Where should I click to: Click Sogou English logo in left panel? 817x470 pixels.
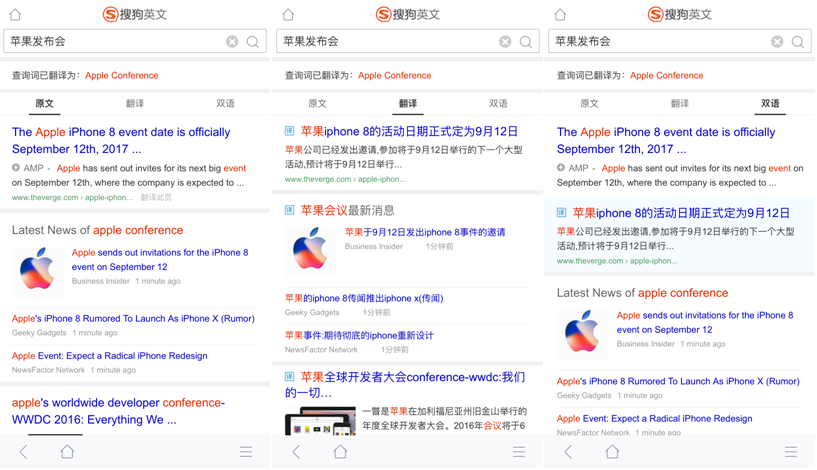(135, 14)
